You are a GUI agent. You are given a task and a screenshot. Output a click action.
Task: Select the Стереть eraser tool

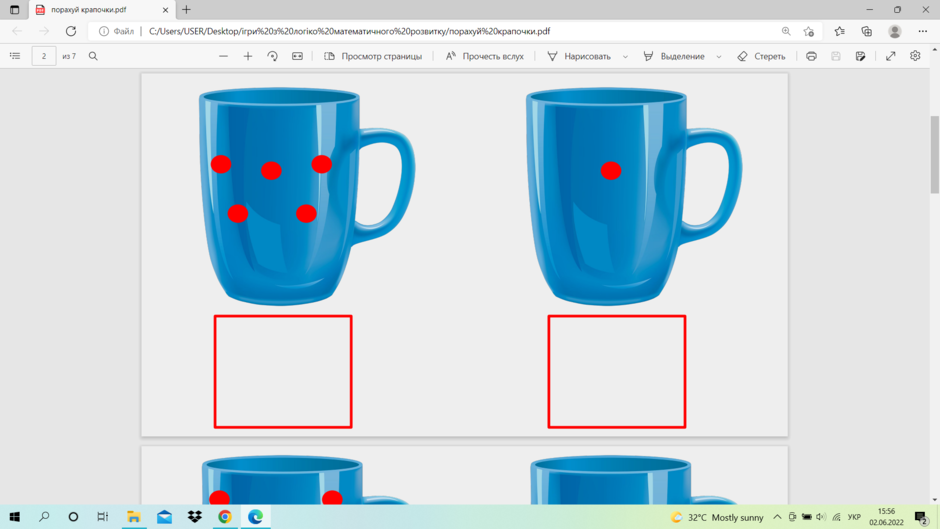pyautogui.click(x=761, y=56)
